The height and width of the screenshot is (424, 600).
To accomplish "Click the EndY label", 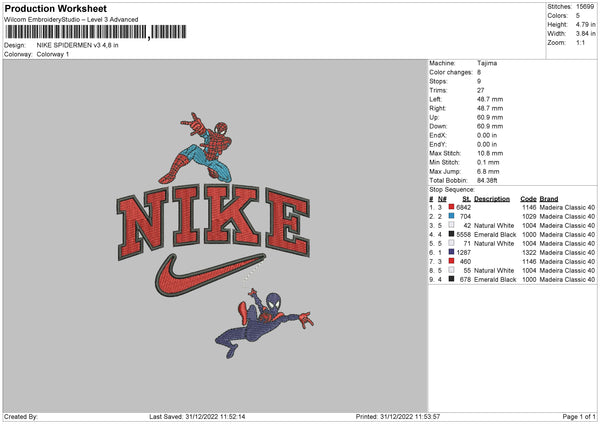I will (438, 144).
